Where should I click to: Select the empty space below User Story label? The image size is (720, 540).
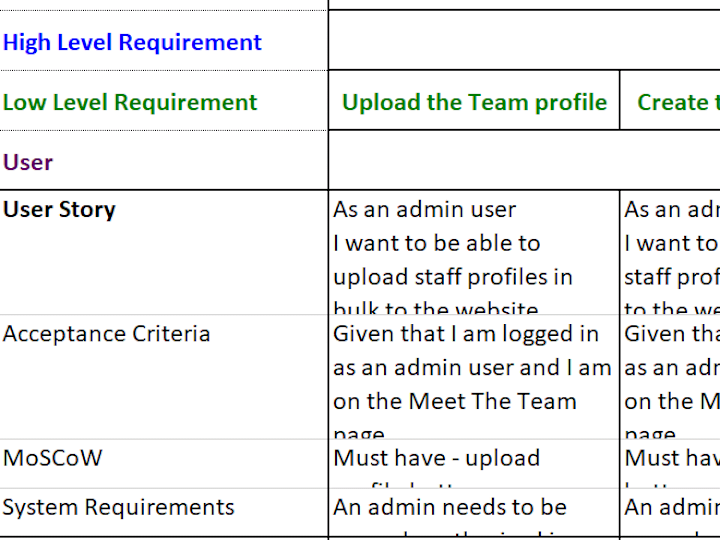[164, 269]
